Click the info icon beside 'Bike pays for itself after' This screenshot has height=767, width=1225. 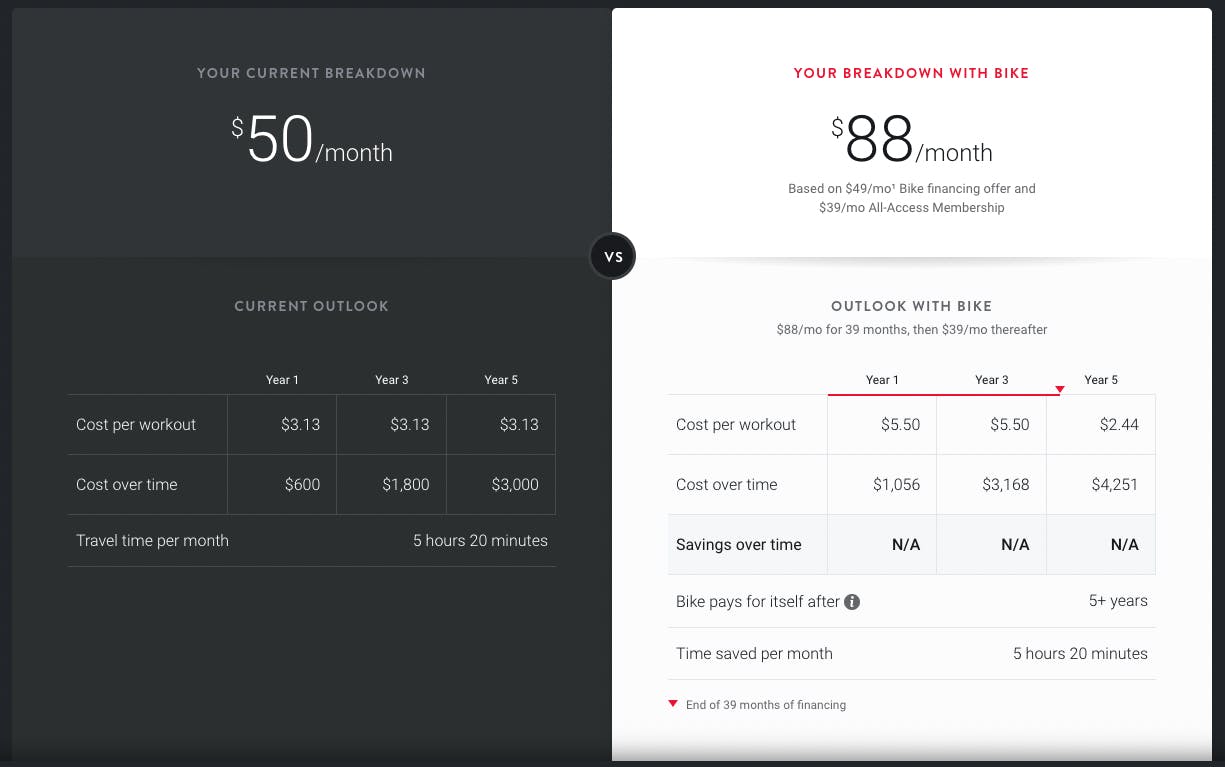click(x=852, y=602)
